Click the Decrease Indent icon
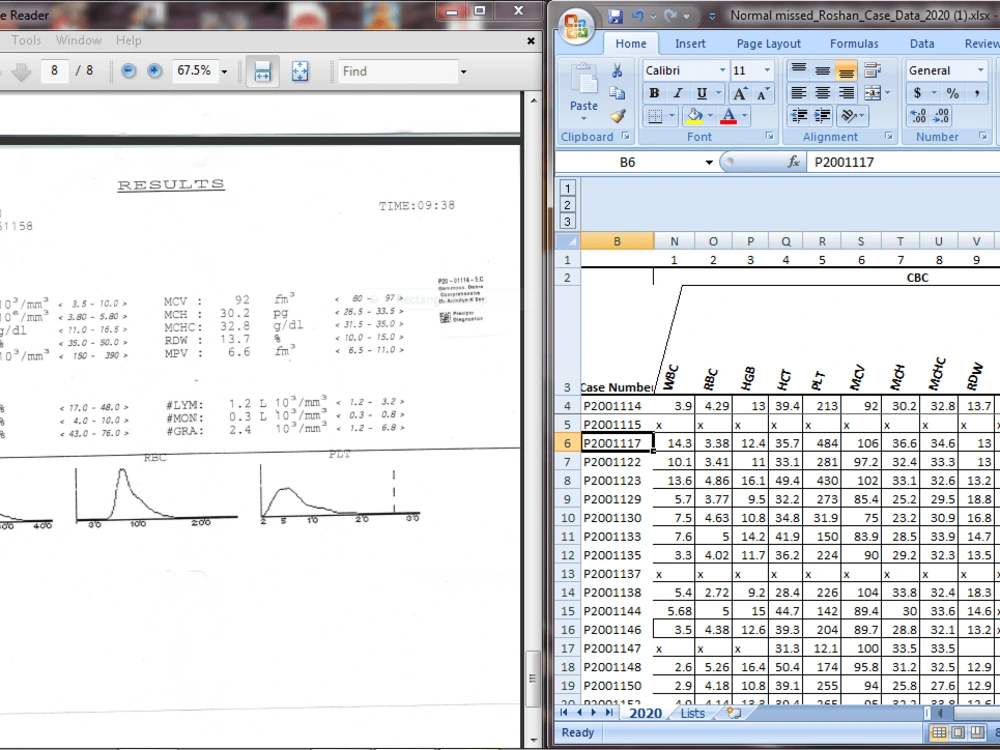The width and height of the screenshot is (1000, 750). (798, 115)
